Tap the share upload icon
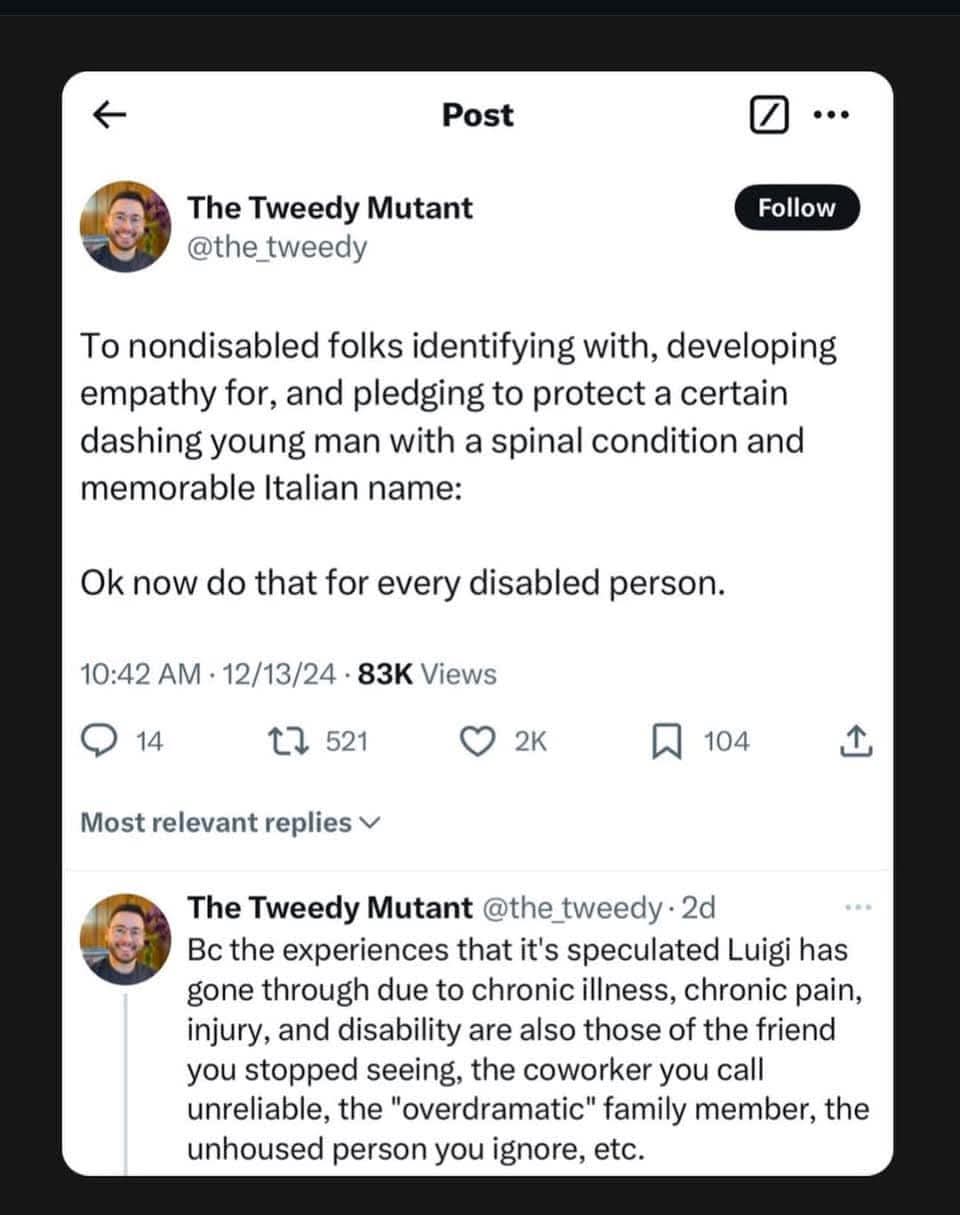 pos(857,741)
